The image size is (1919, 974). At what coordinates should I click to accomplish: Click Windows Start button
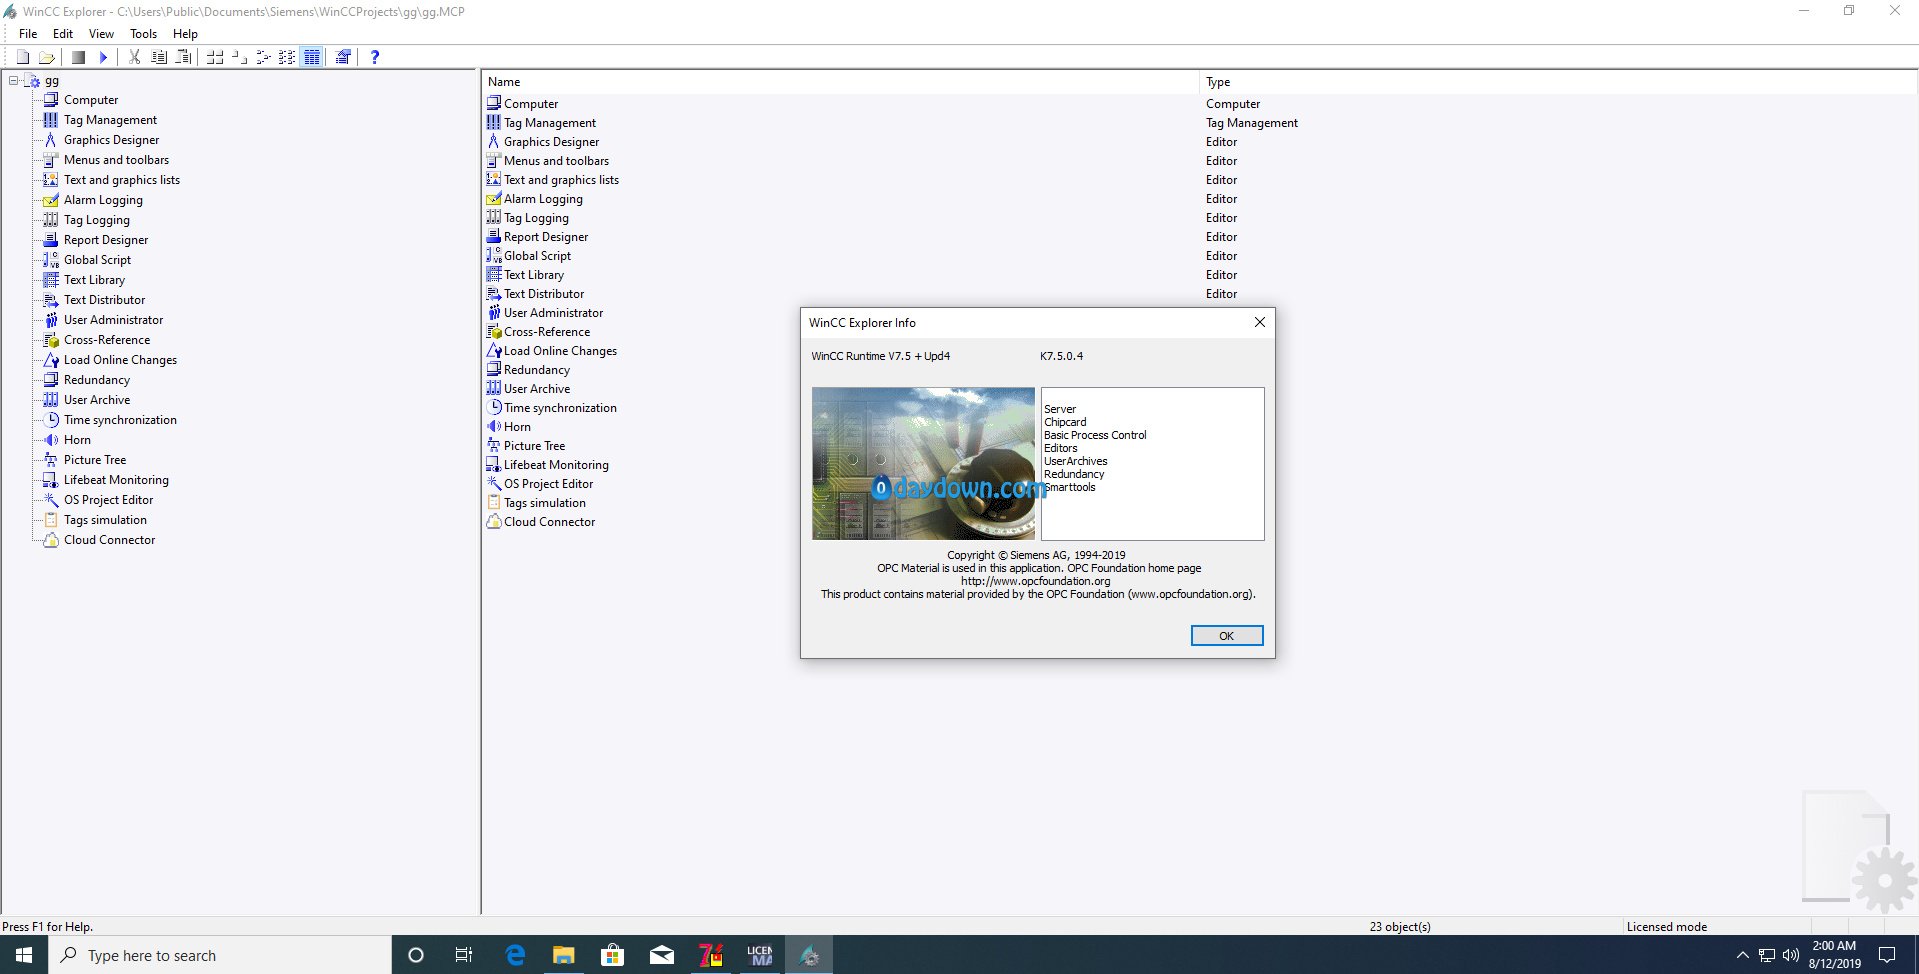click(x=24, y=955)
